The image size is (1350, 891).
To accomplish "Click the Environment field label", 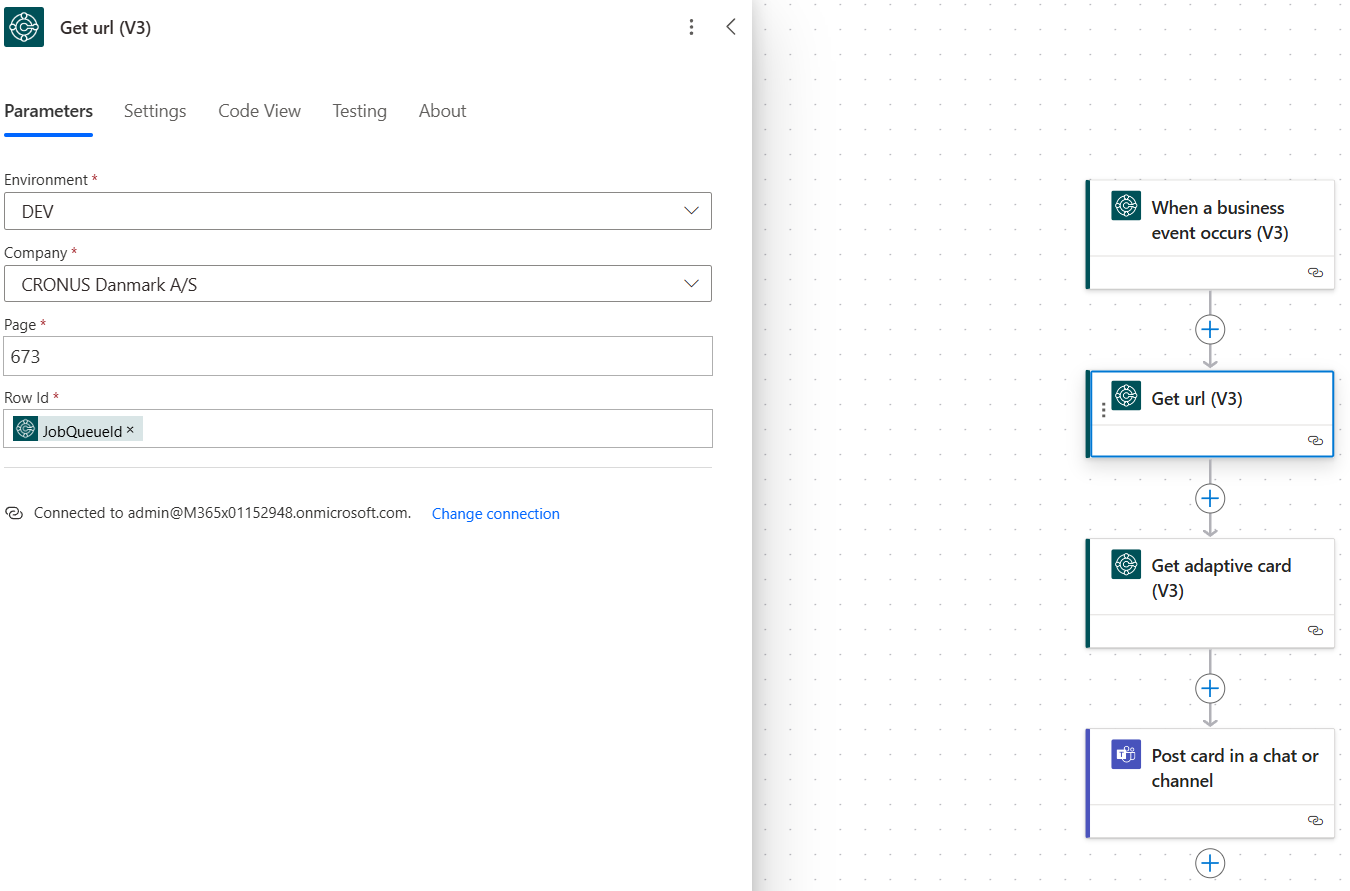I will tap(46, 180).
